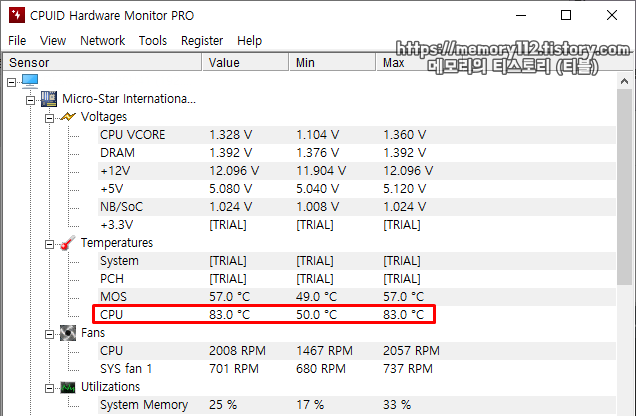Collapse the Temperatures section
Image resolution: width=636 pixels, height=416 pixels.
49,244
